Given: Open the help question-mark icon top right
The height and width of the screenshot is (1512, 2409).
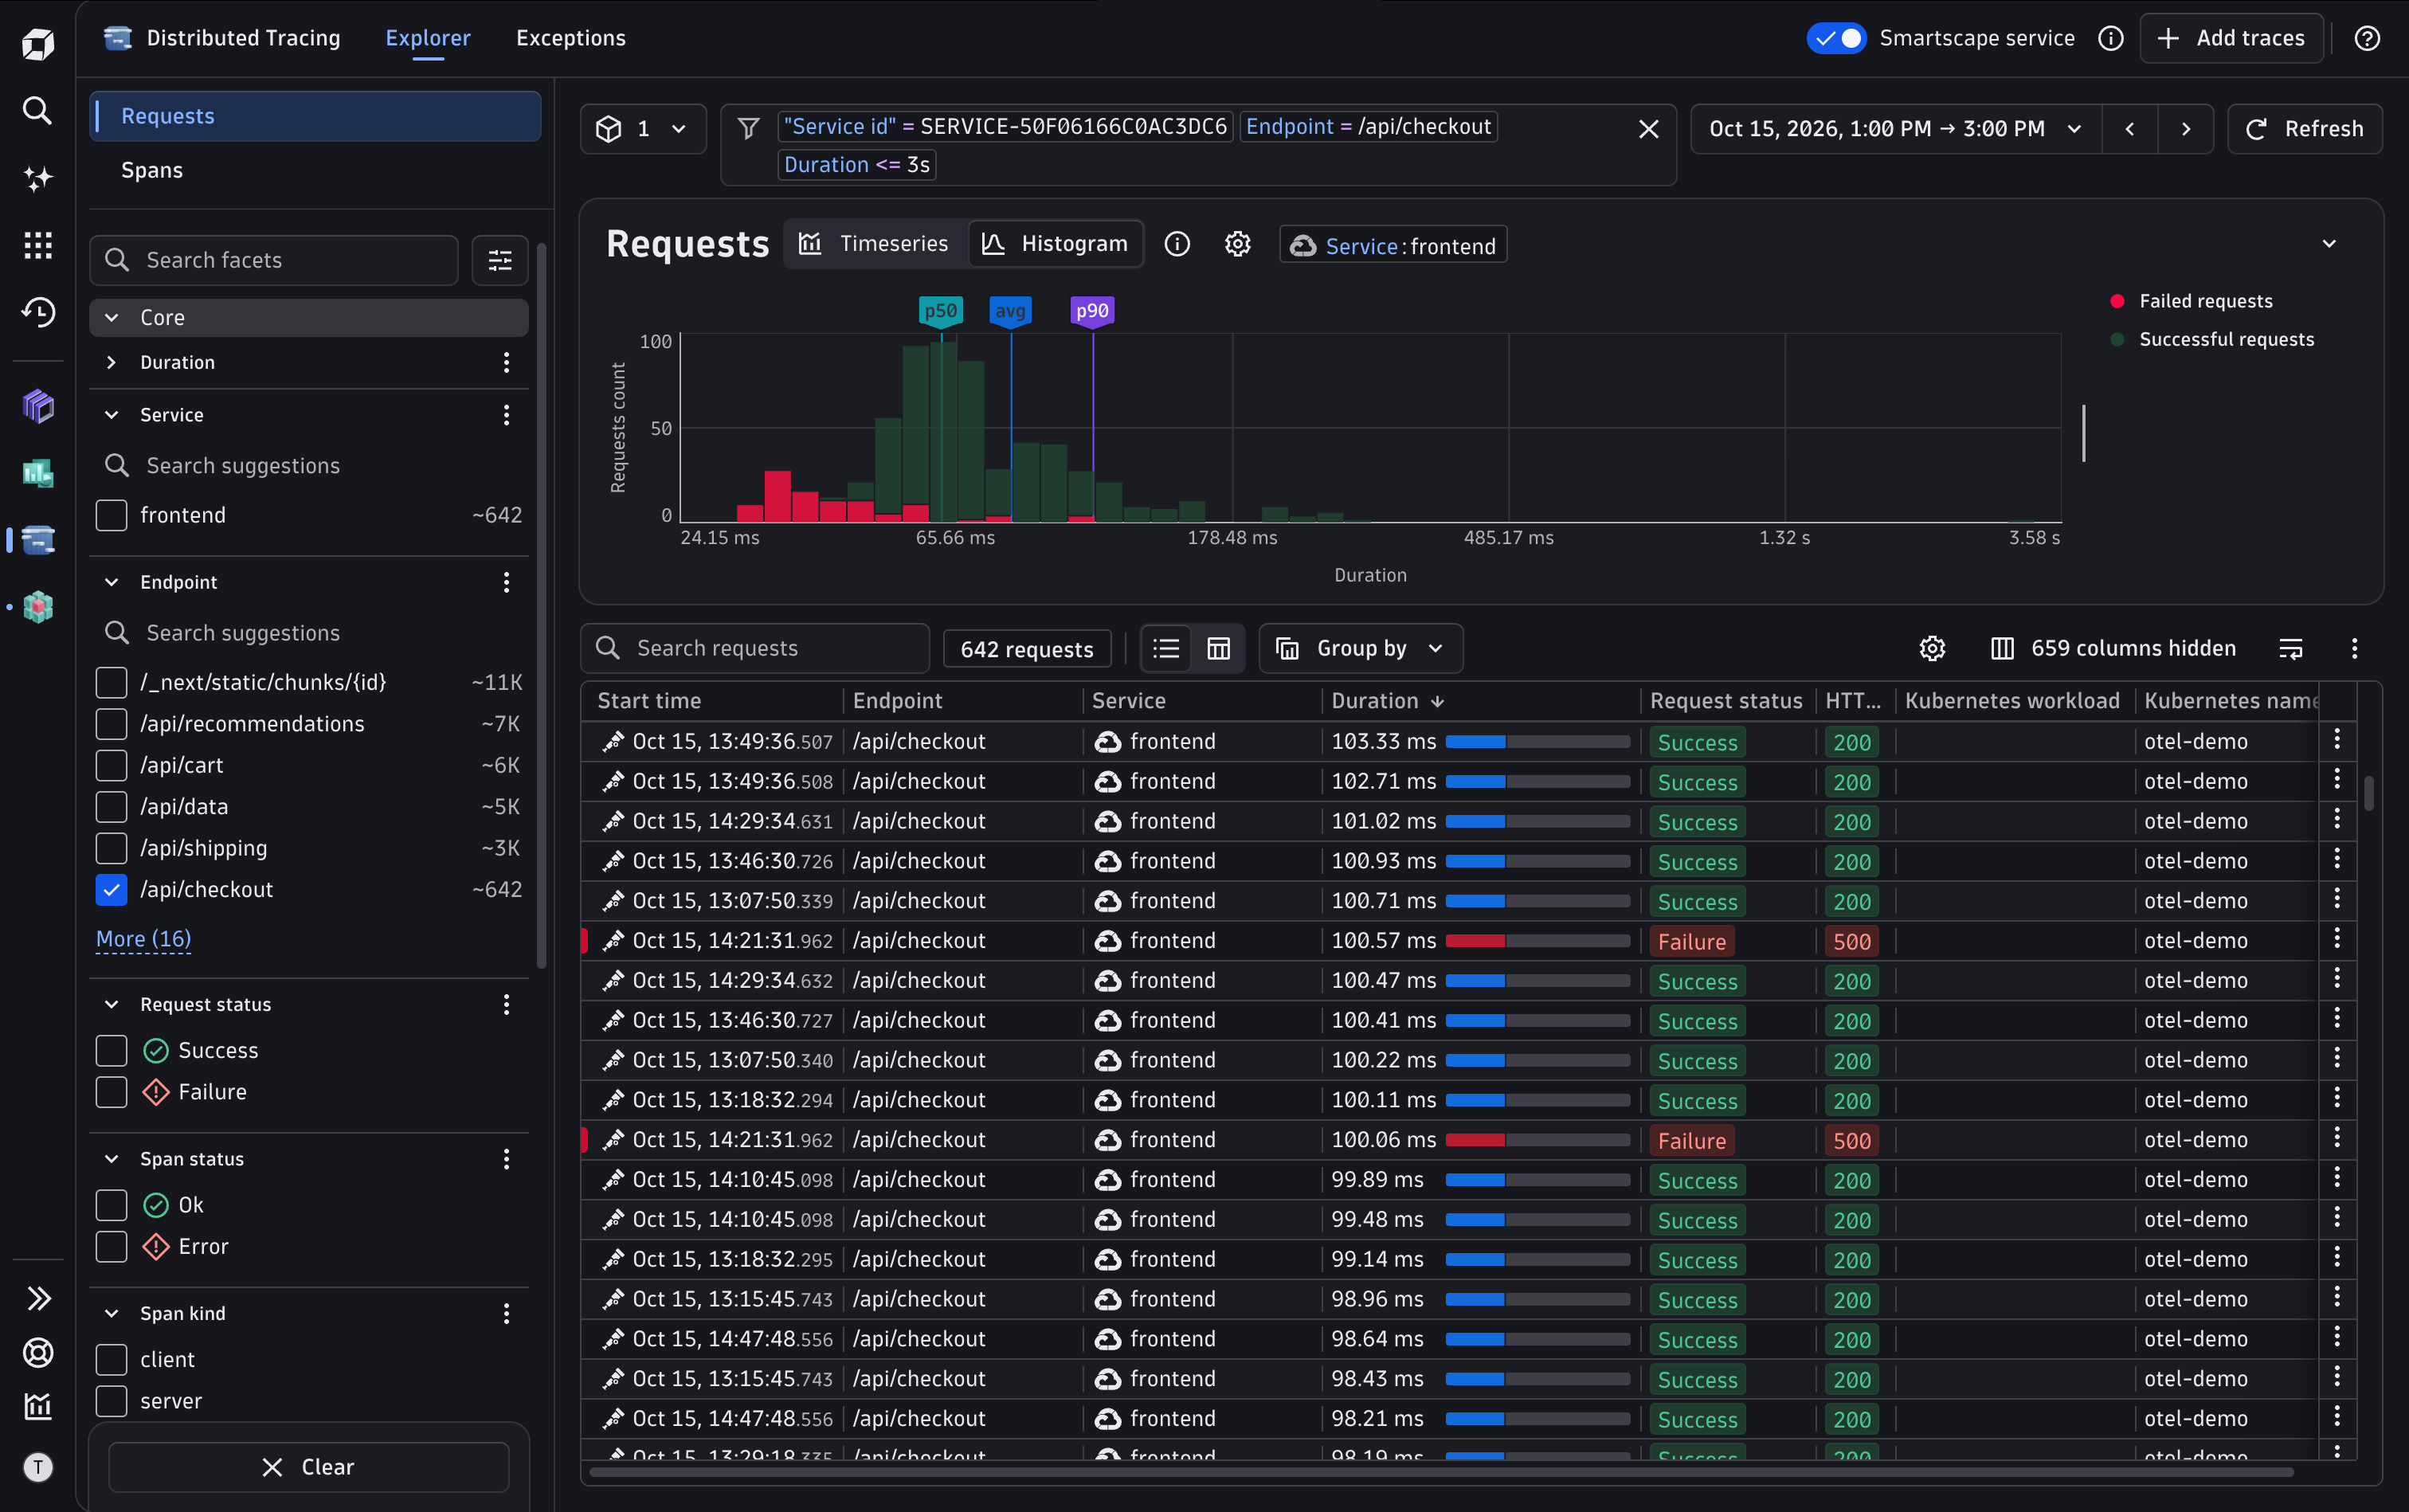Looking at the screenshot, I should click(x=2367, y=38).
